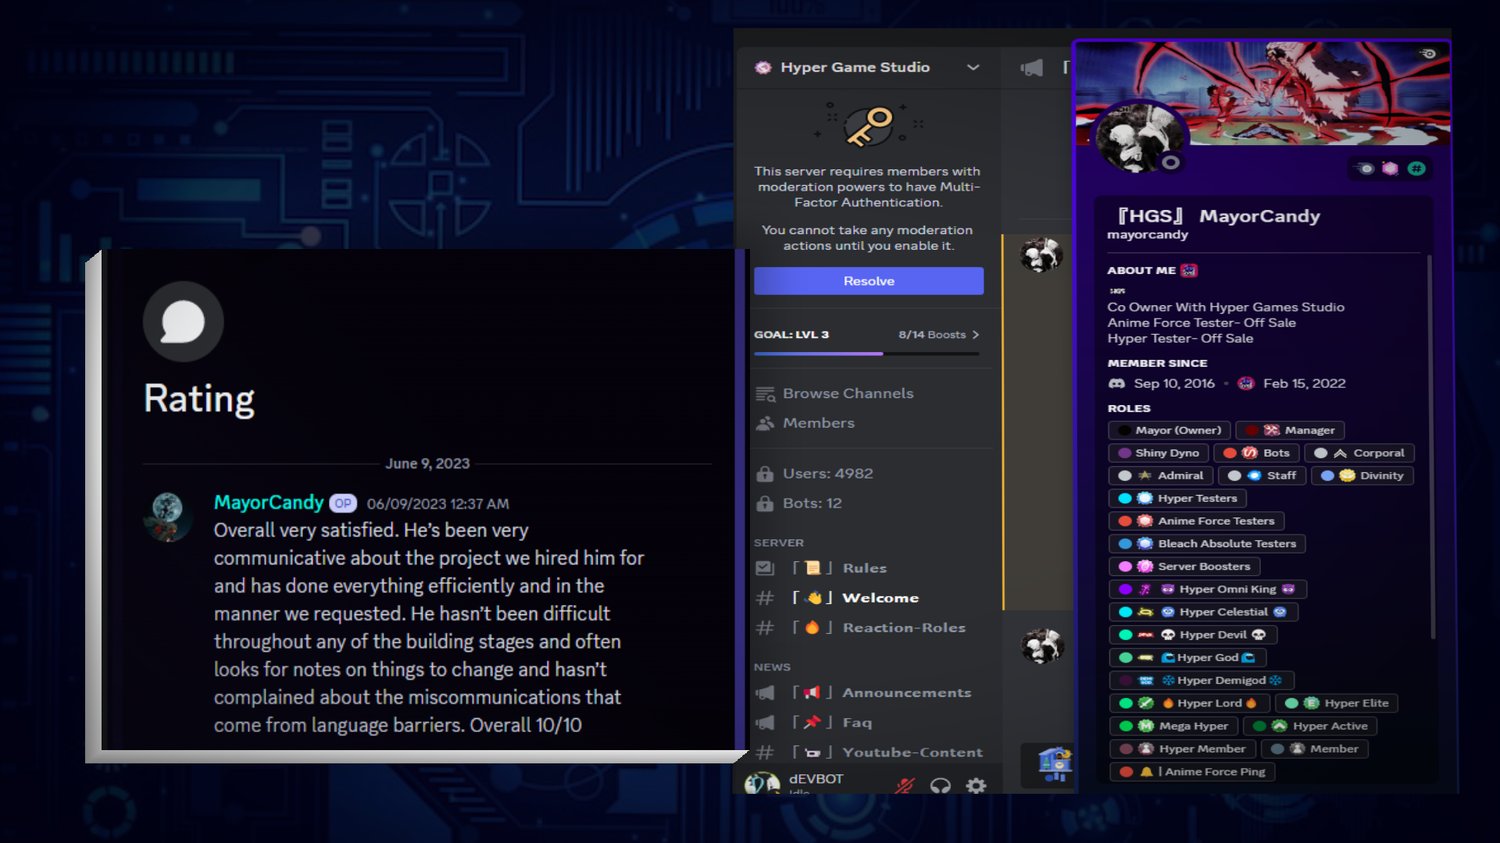The width and height of the screenshot is (1500, 843).
Task: Click MayorCandy's message avatar in Rating
Action: click(x=167, y=514)
